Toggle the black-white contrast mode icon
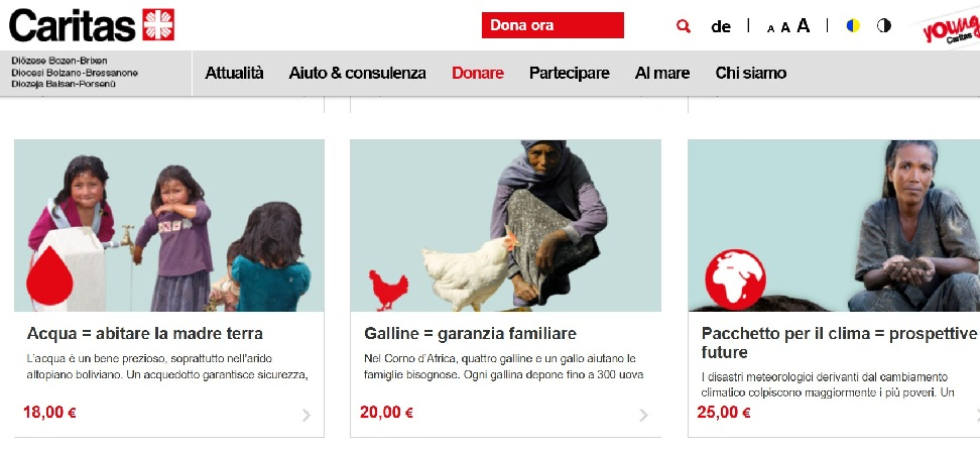 pyautogui.click(x=884, y=26)
